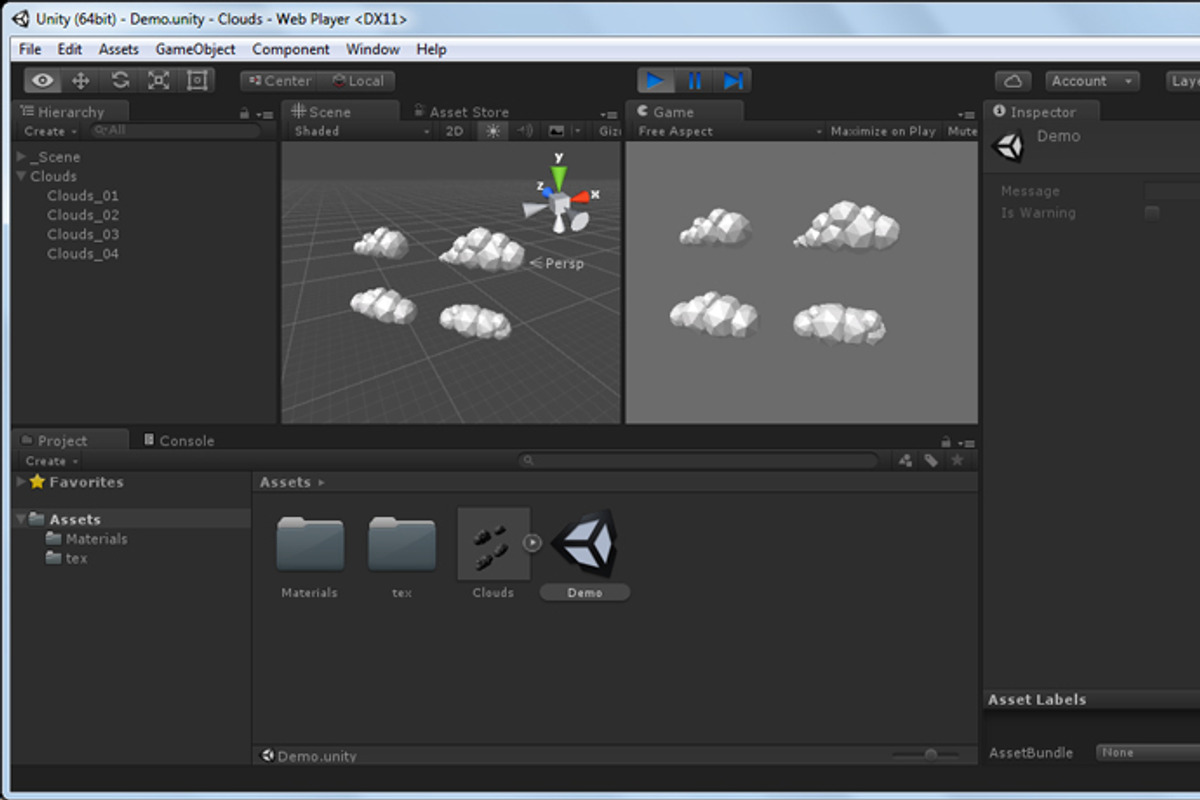
Task: Toggle Persp projection label
Action: click(x=557, y=263)
